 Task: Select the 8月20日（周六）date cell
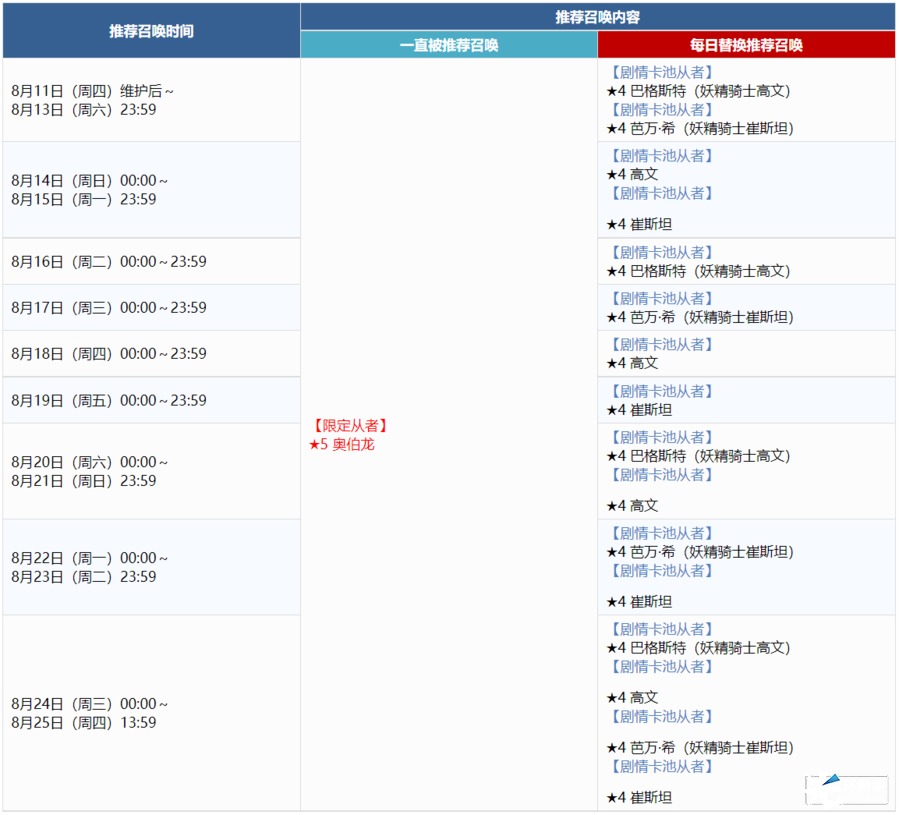click(x=90, y=471)
